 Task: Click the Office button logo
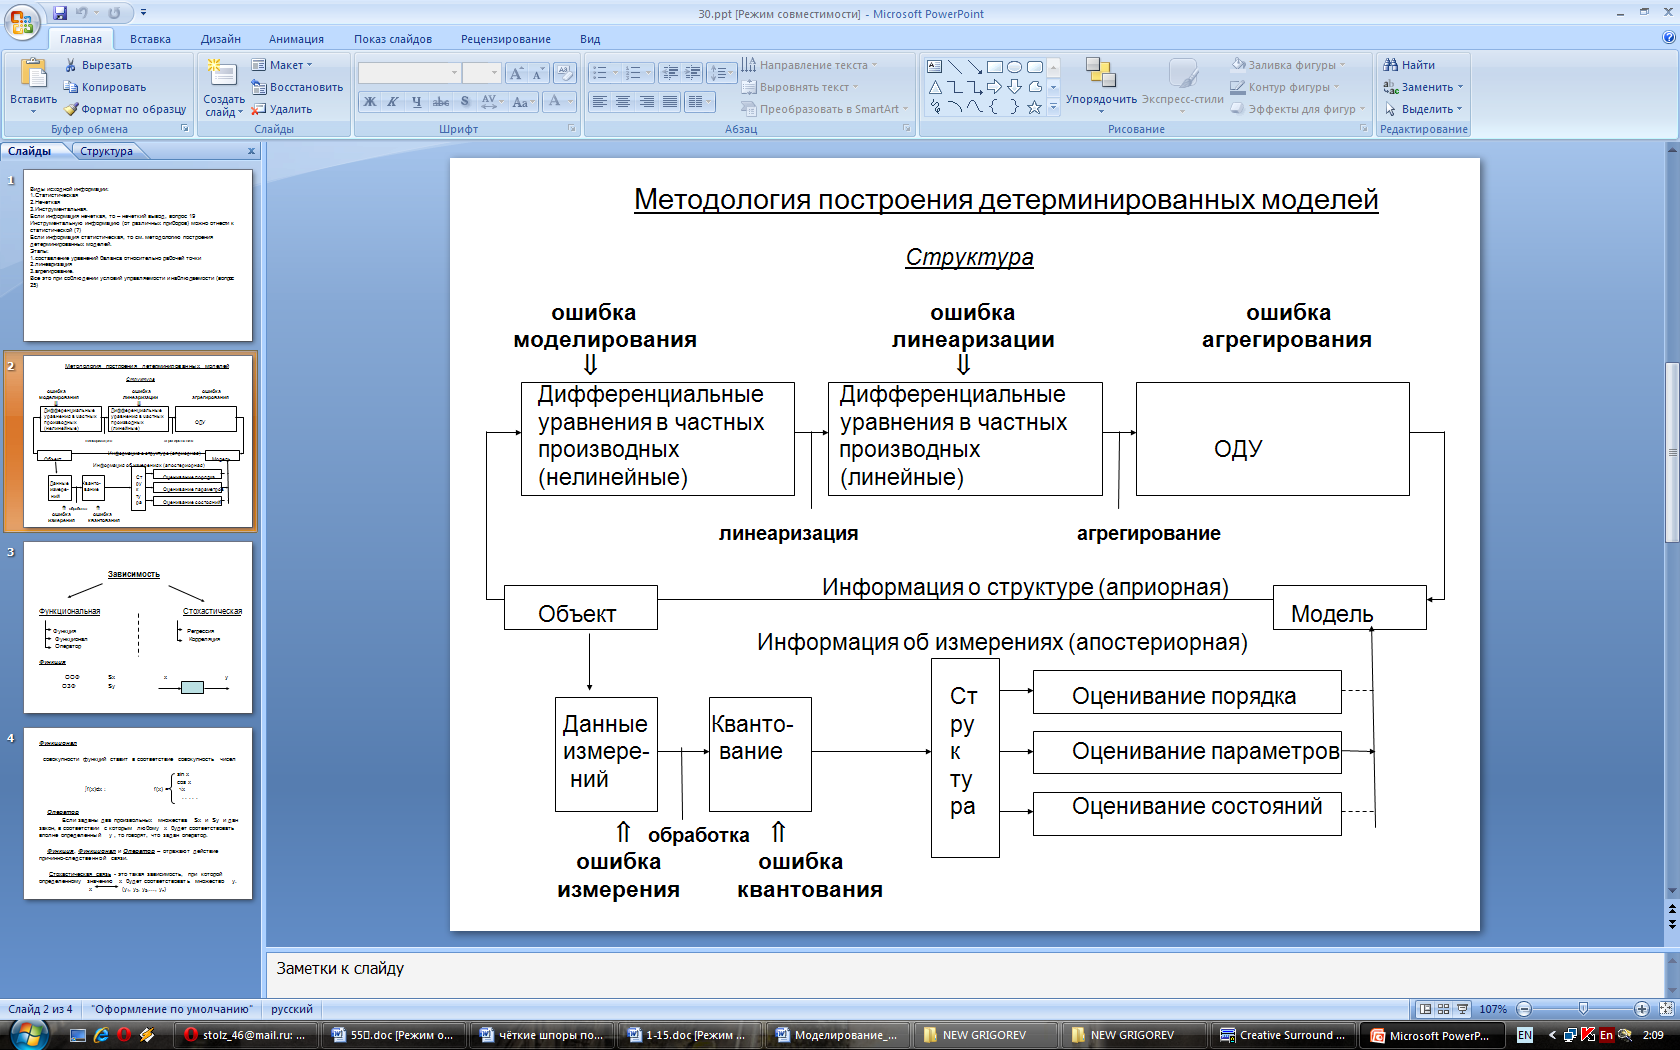click(x=21, y=22)
